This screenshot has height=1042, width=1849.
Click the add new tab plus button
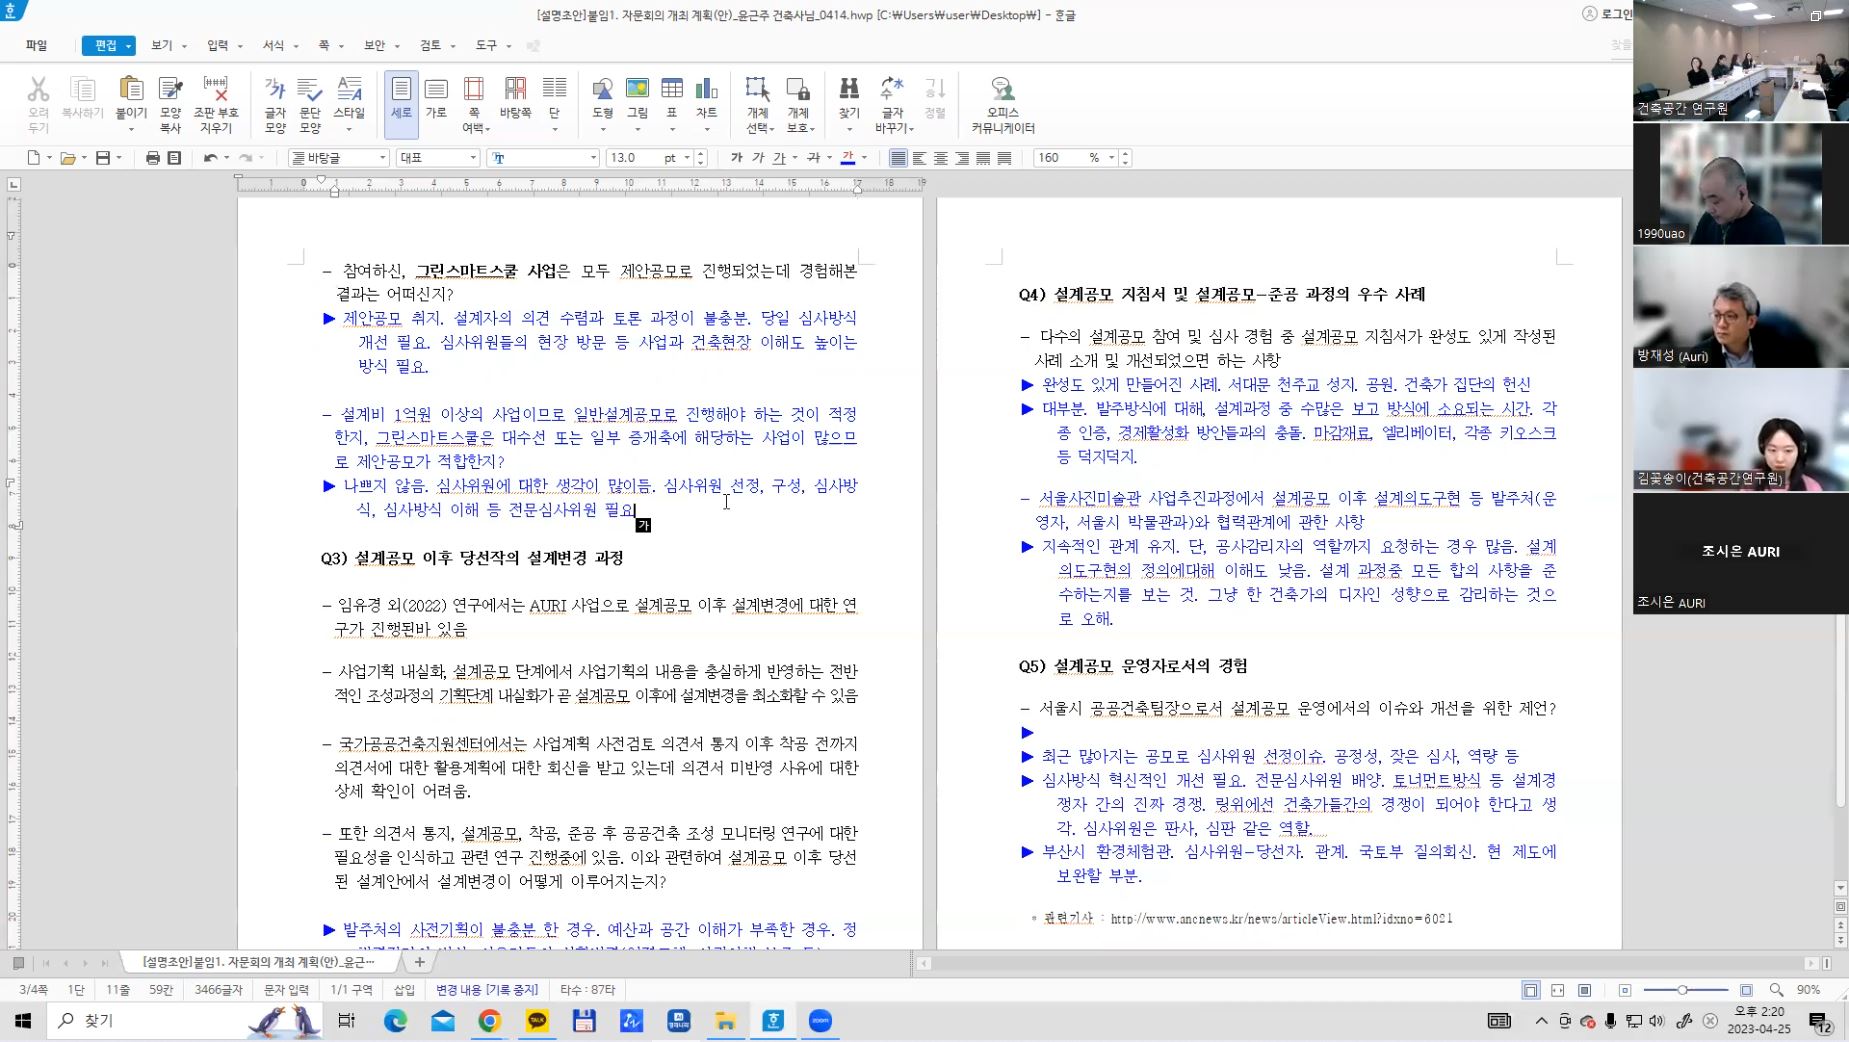[420, 962]
